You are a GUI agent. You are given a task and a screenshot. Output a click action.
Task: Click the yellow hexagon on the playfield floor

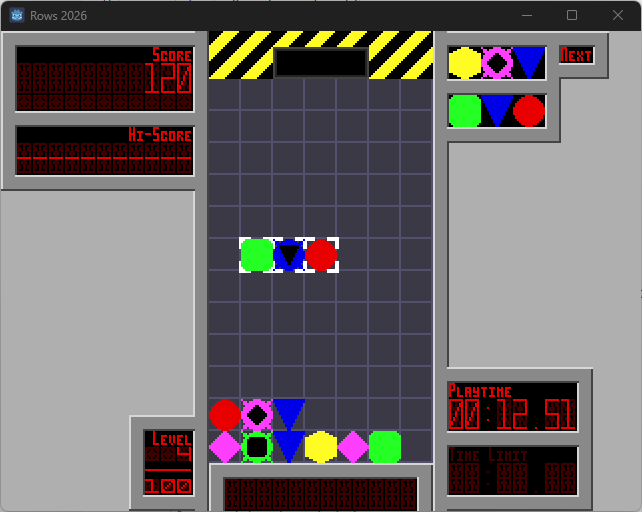tap(321, 447)
